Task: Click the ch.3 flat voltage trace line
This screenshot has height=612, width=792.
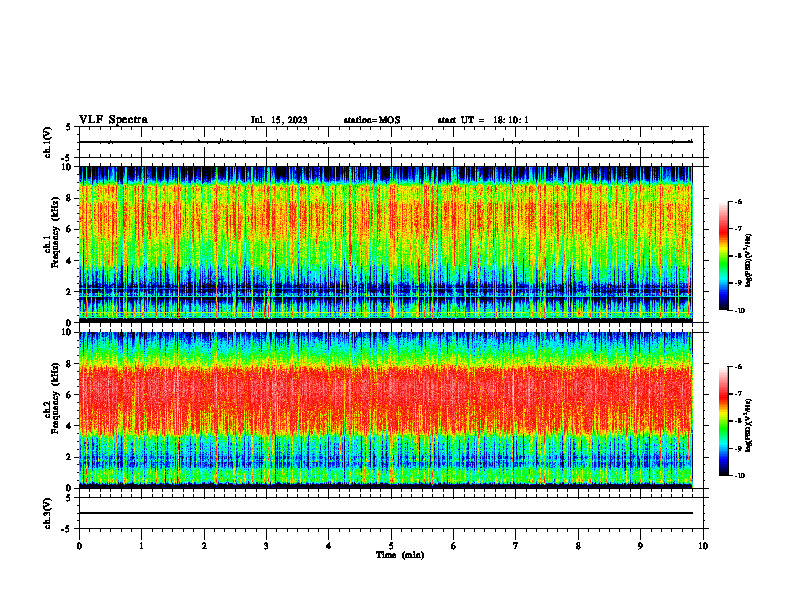Action: coord(386,513)
